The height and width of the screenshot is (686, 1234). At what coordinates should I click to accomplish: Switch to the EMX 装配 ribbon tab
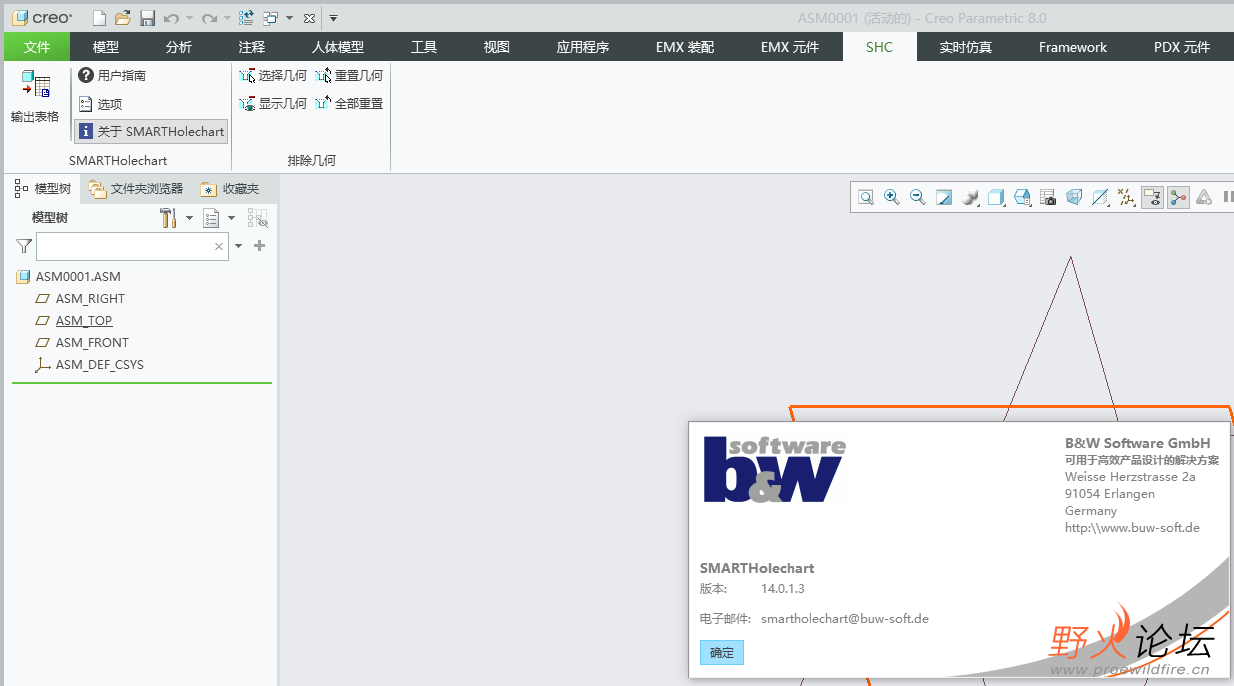[x=685, y=47]
